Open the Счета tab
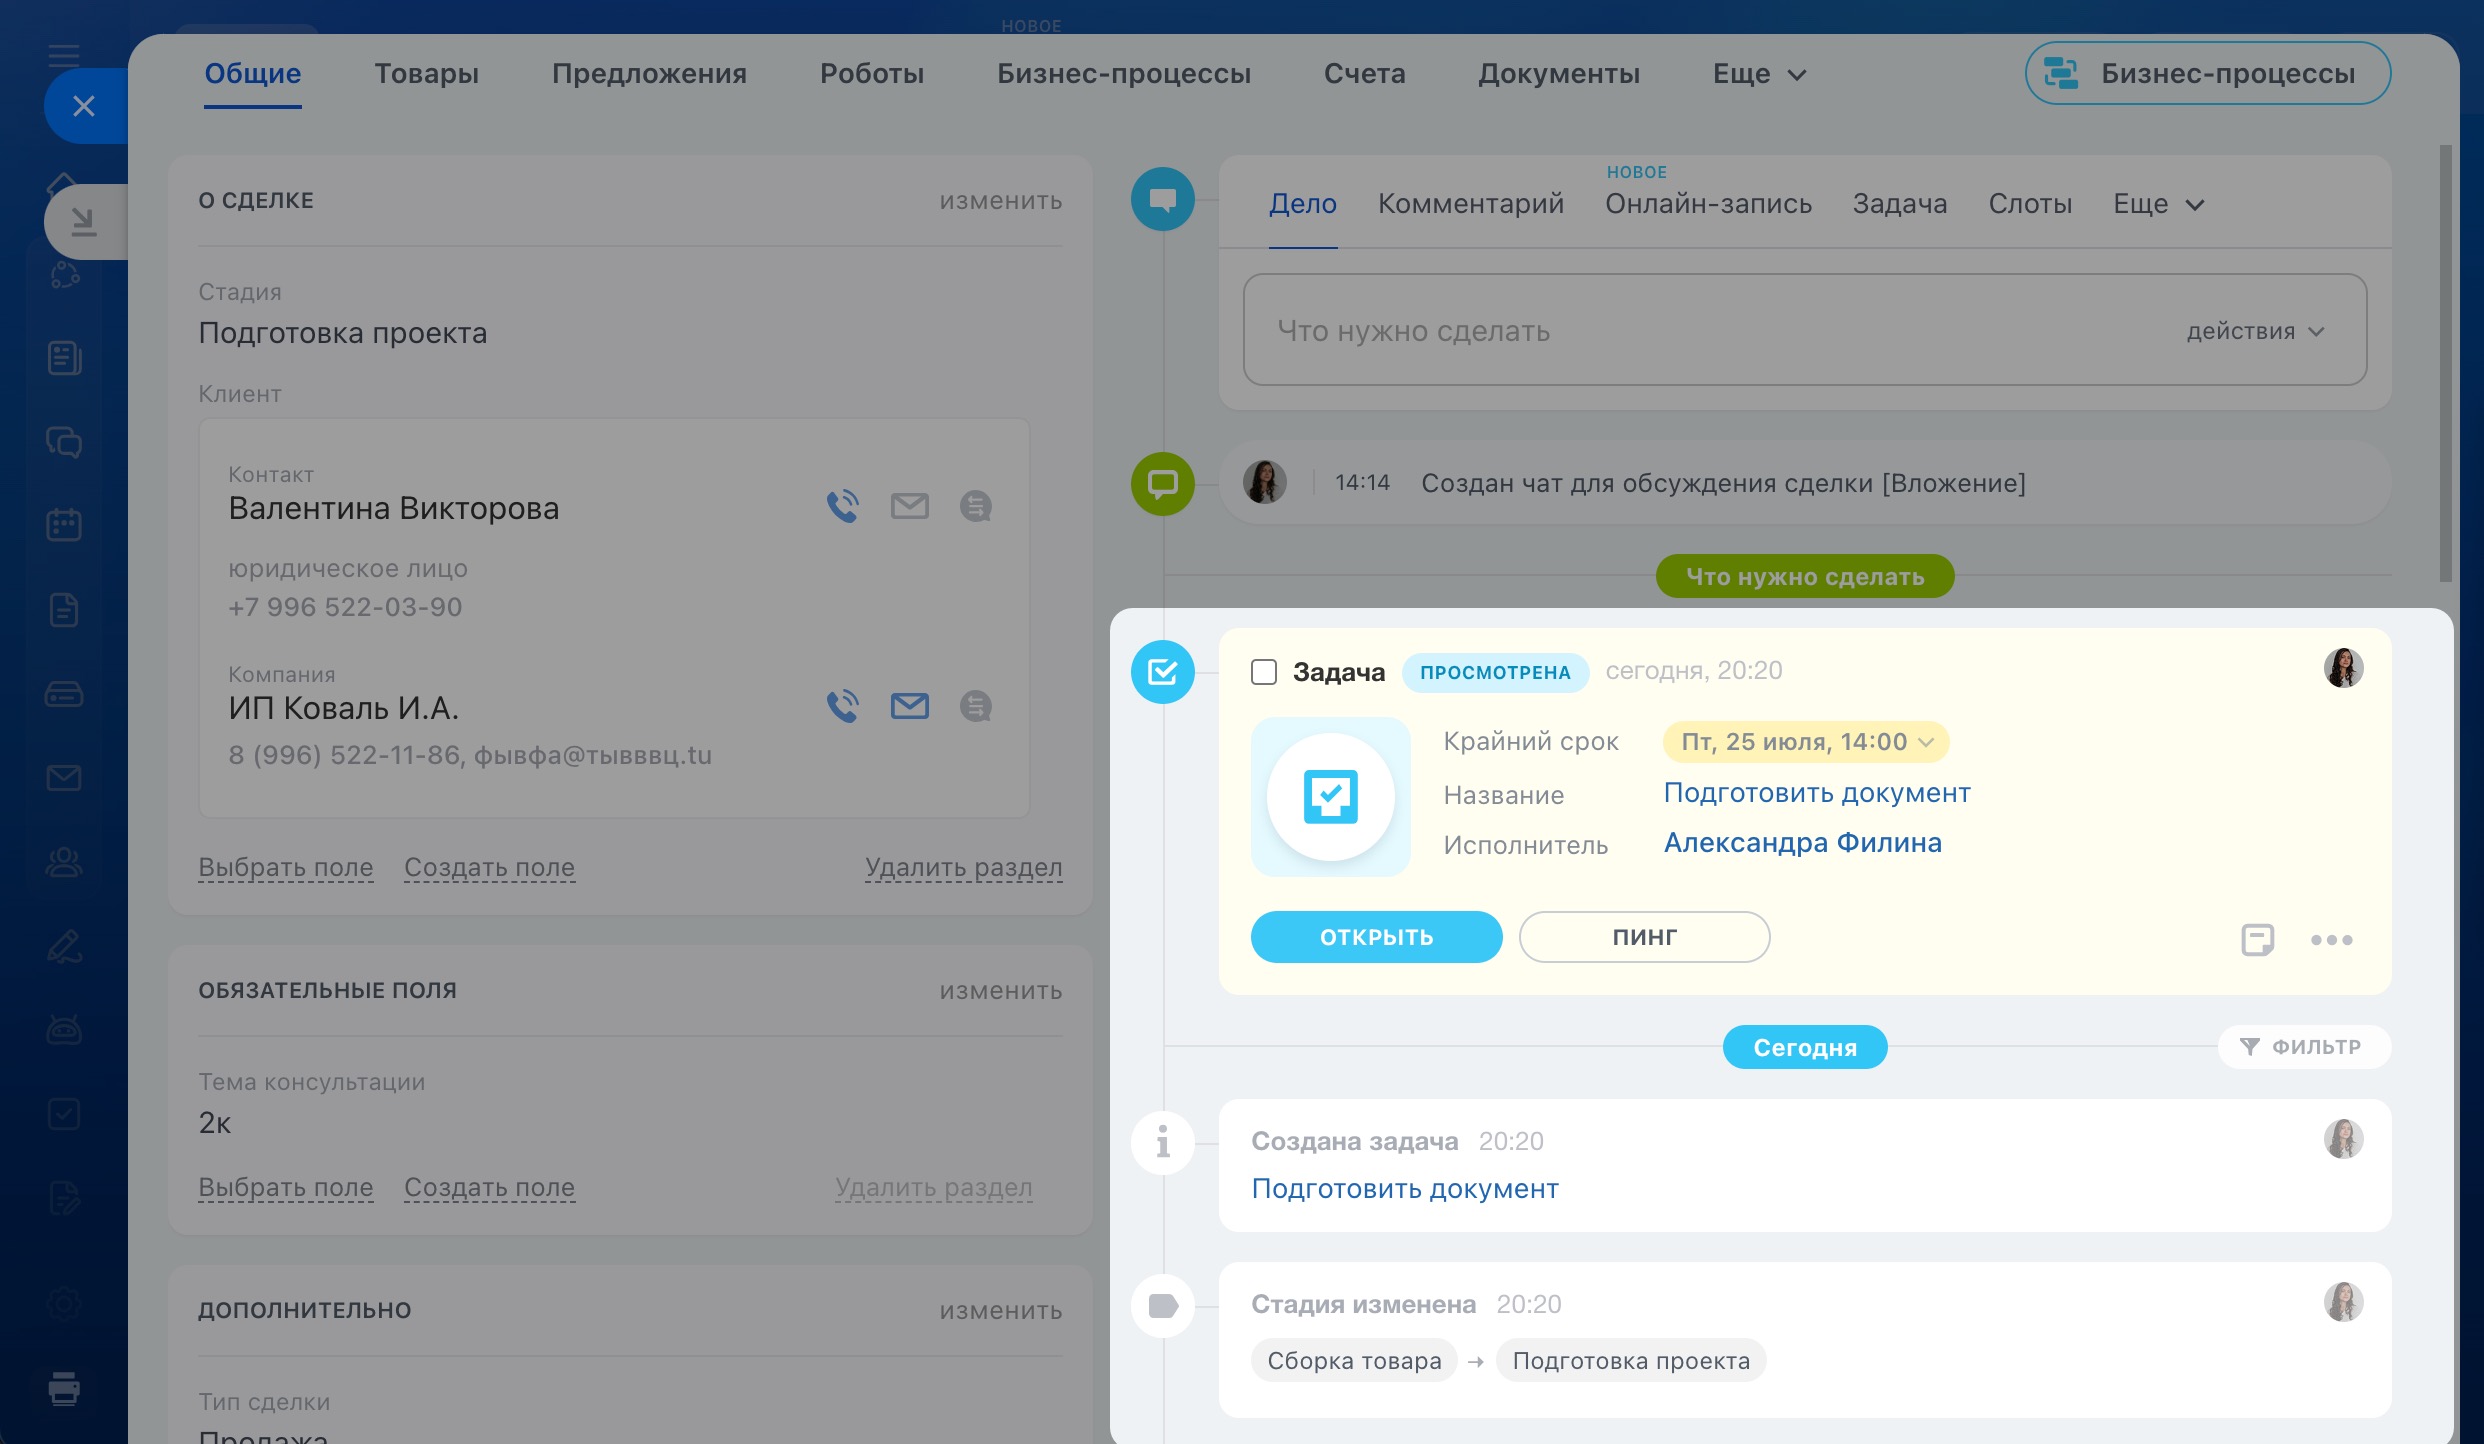2484x1444 pixels. click(x=1365, y=74)
